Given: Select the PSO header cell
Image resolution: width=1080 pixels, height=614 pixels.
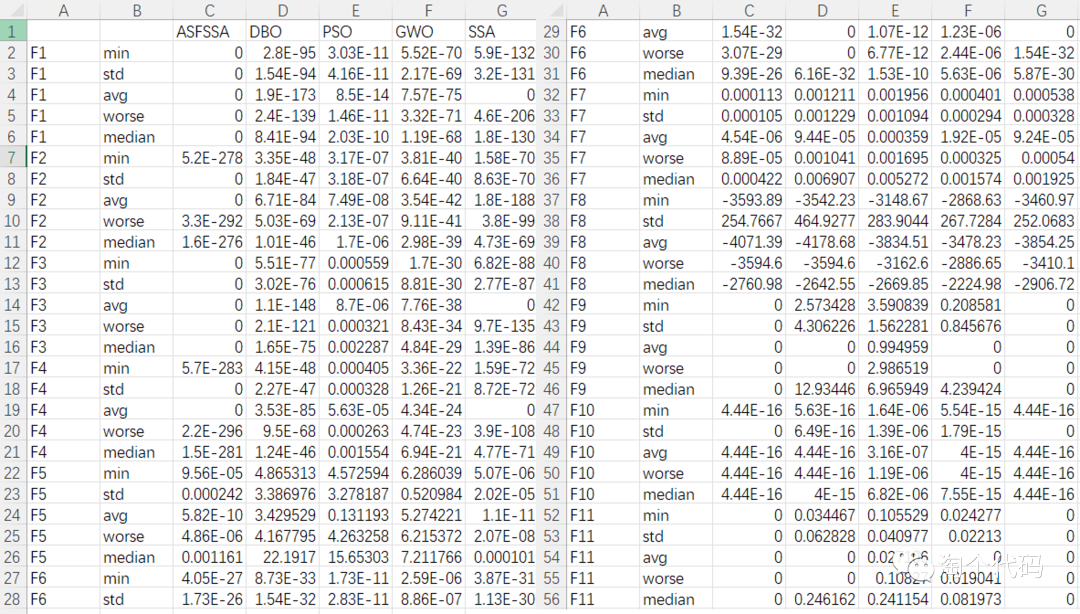Looking at the screenshot, I should pyautogui.click(x=355, y=32).
